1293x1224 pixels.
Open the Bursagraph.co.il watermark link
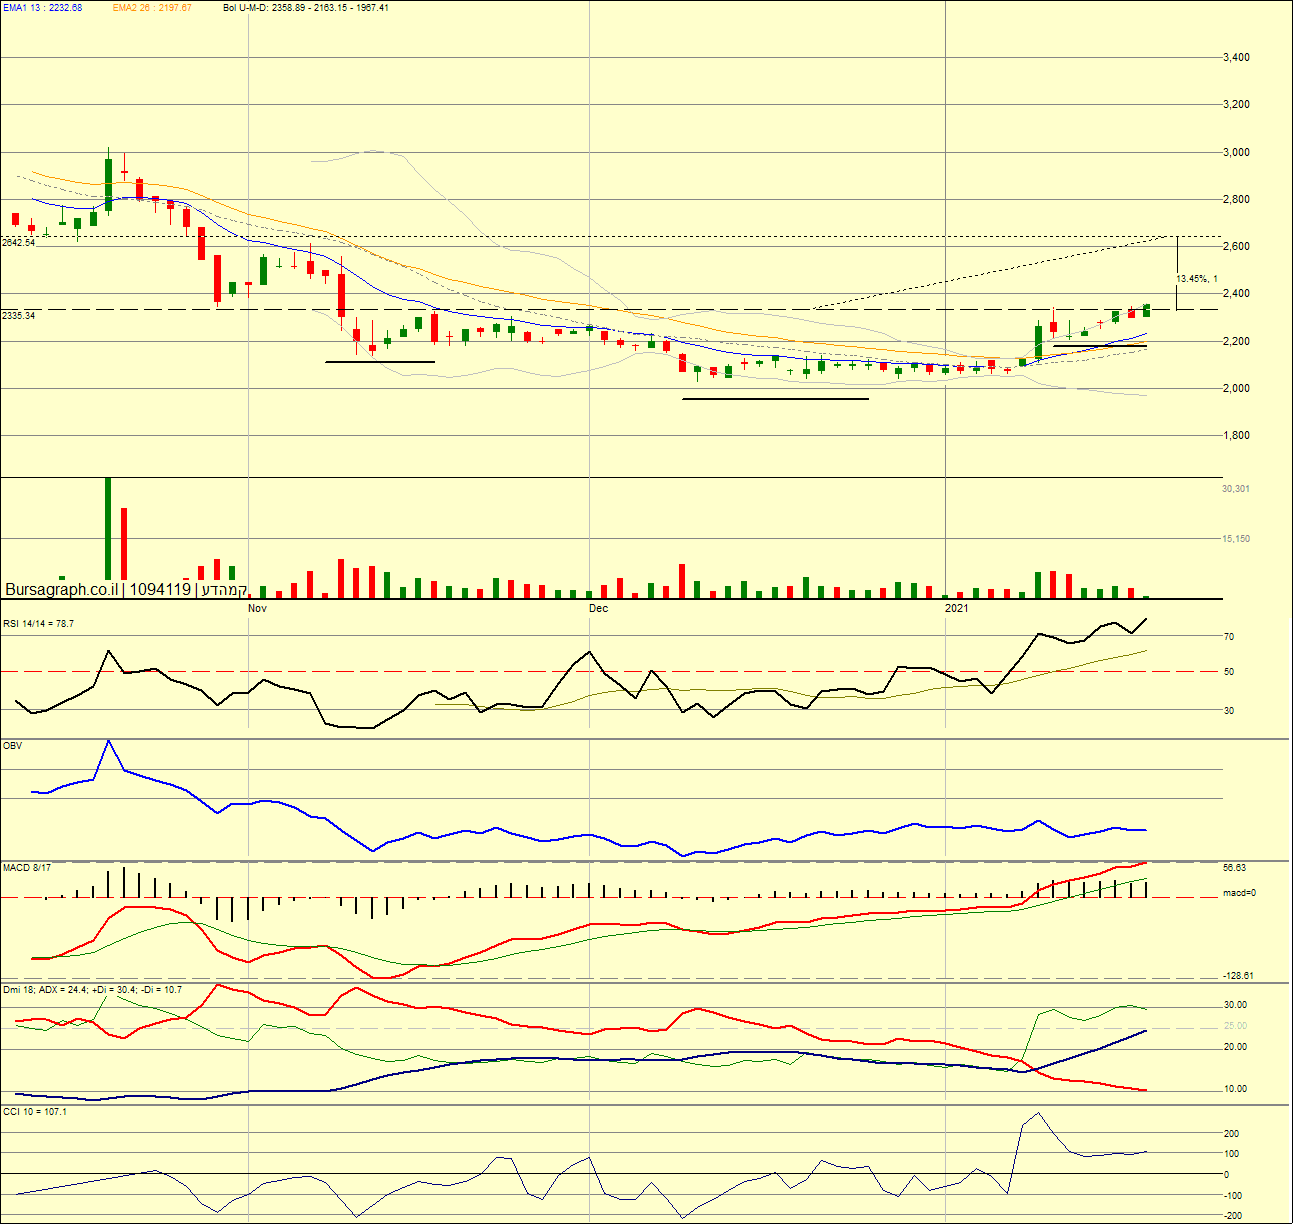(x=62, y=589)
